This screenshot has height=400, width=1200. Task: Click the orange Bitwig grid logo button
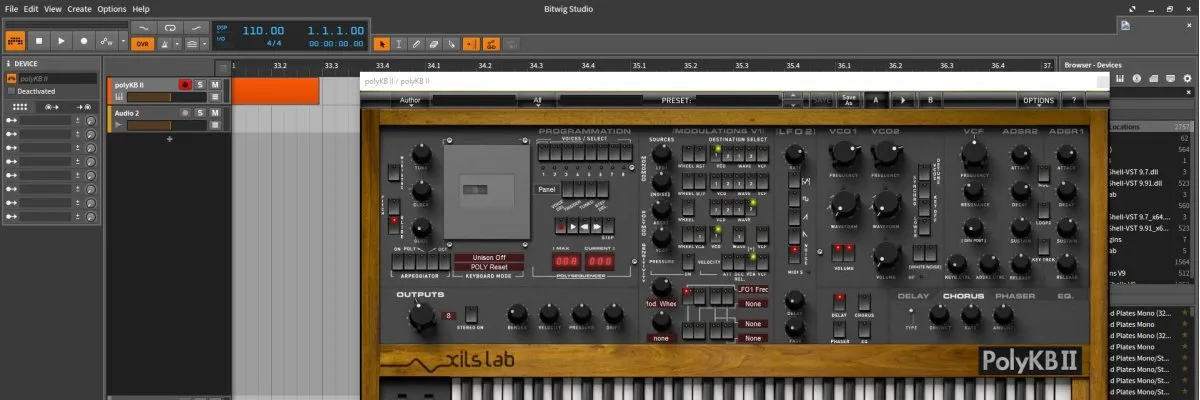point(15,41)
